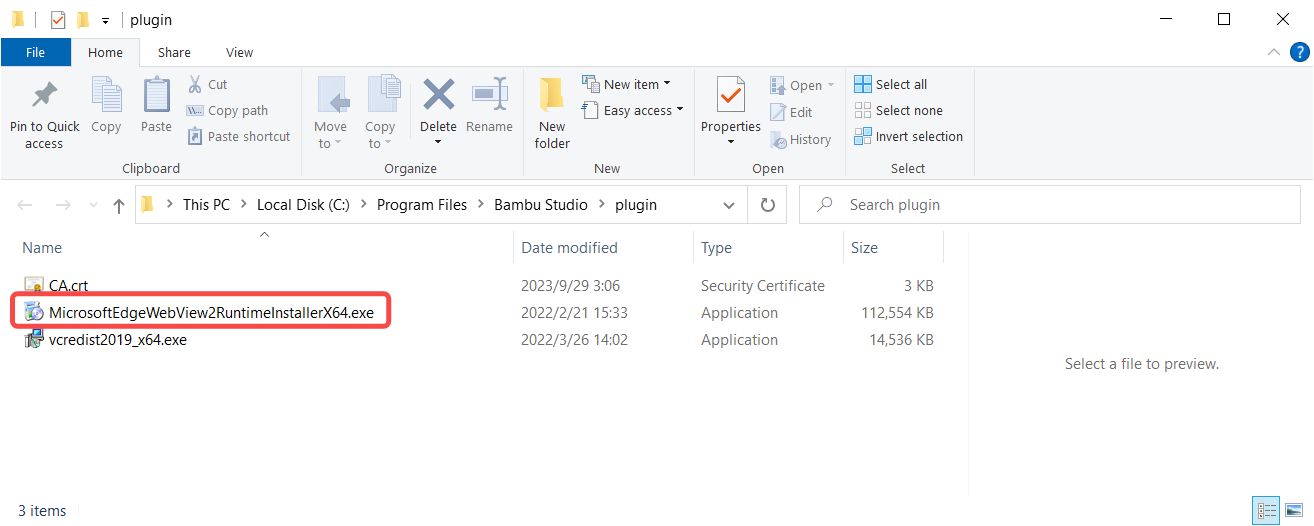Click Pin to Quick access icon

(44, 96)
